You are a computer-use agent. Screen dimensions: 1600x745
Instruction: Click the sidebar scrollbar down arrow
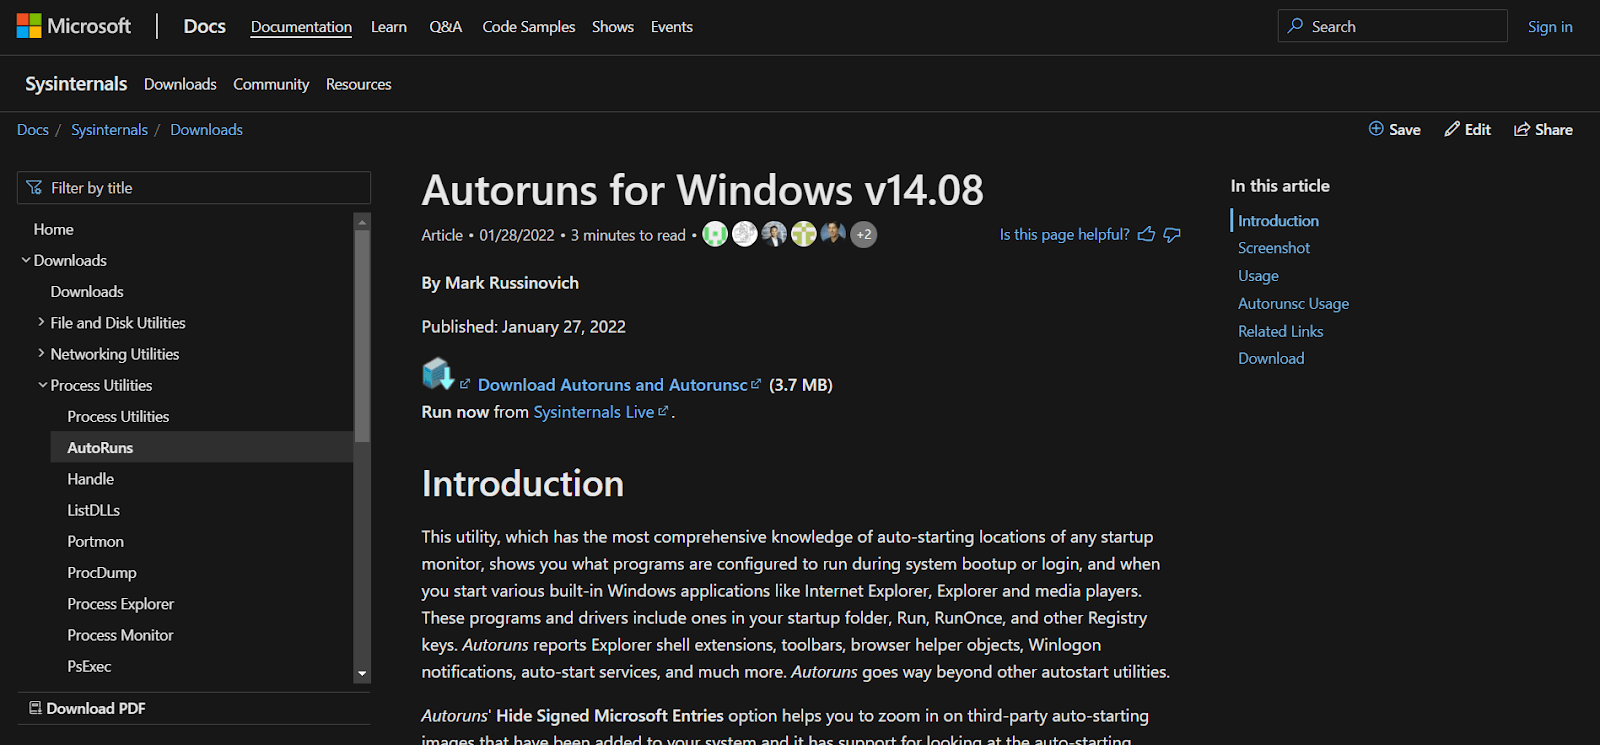[x=362, y=674]
